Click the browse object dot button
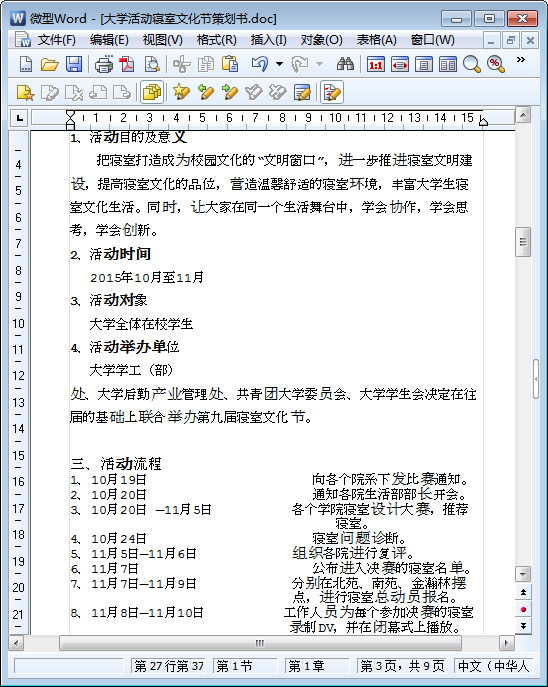This screenshot has height=687, width=548. click(523, 609)
